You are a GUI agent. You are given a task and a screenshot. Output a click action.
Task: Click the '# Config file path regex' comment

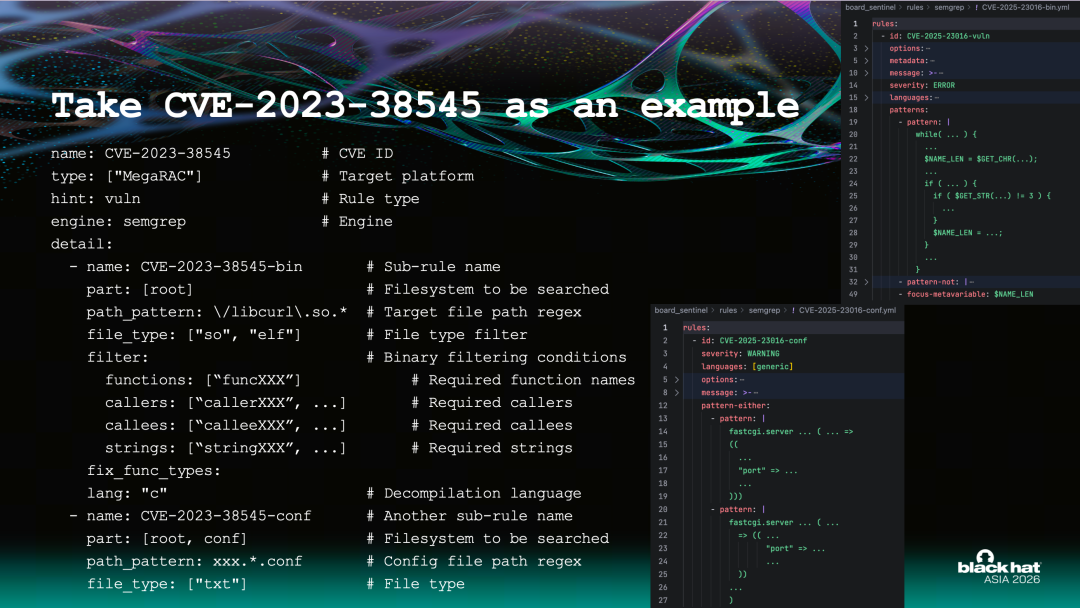(474, 562)
